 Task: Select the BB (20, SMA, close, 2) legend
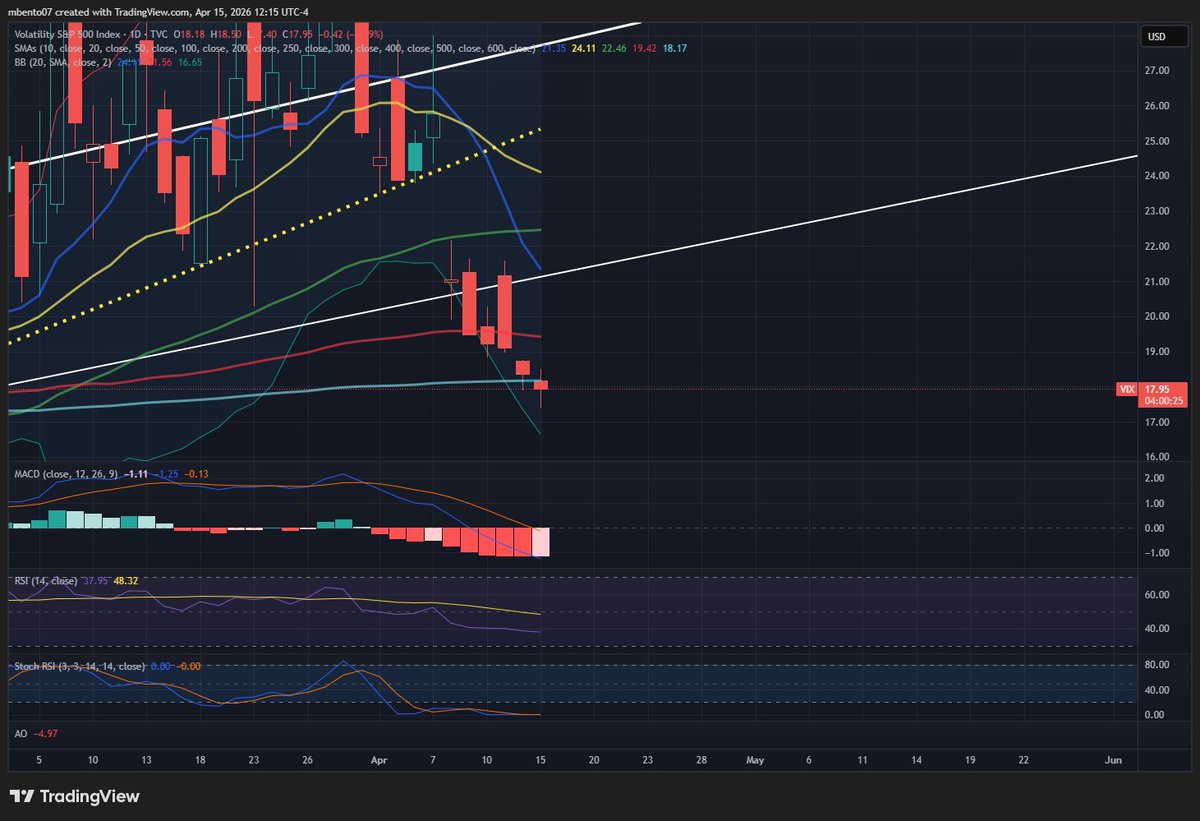62,61
